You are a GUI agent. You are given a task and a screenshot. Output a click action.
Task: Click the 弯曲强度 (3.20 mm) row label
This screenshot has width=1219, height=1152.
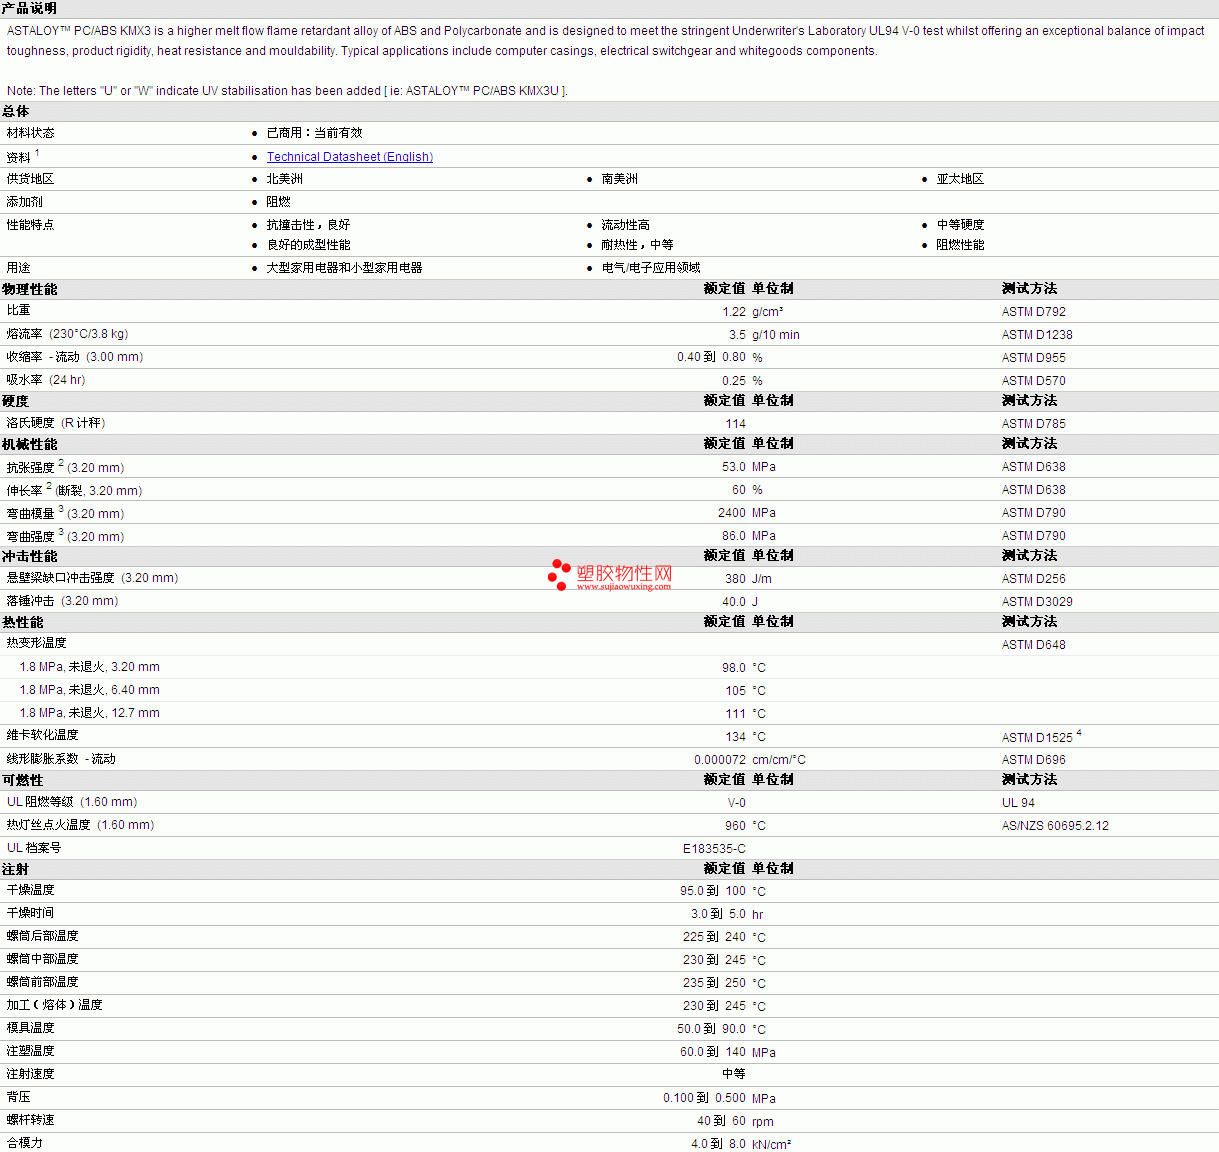tap(65, 536)
